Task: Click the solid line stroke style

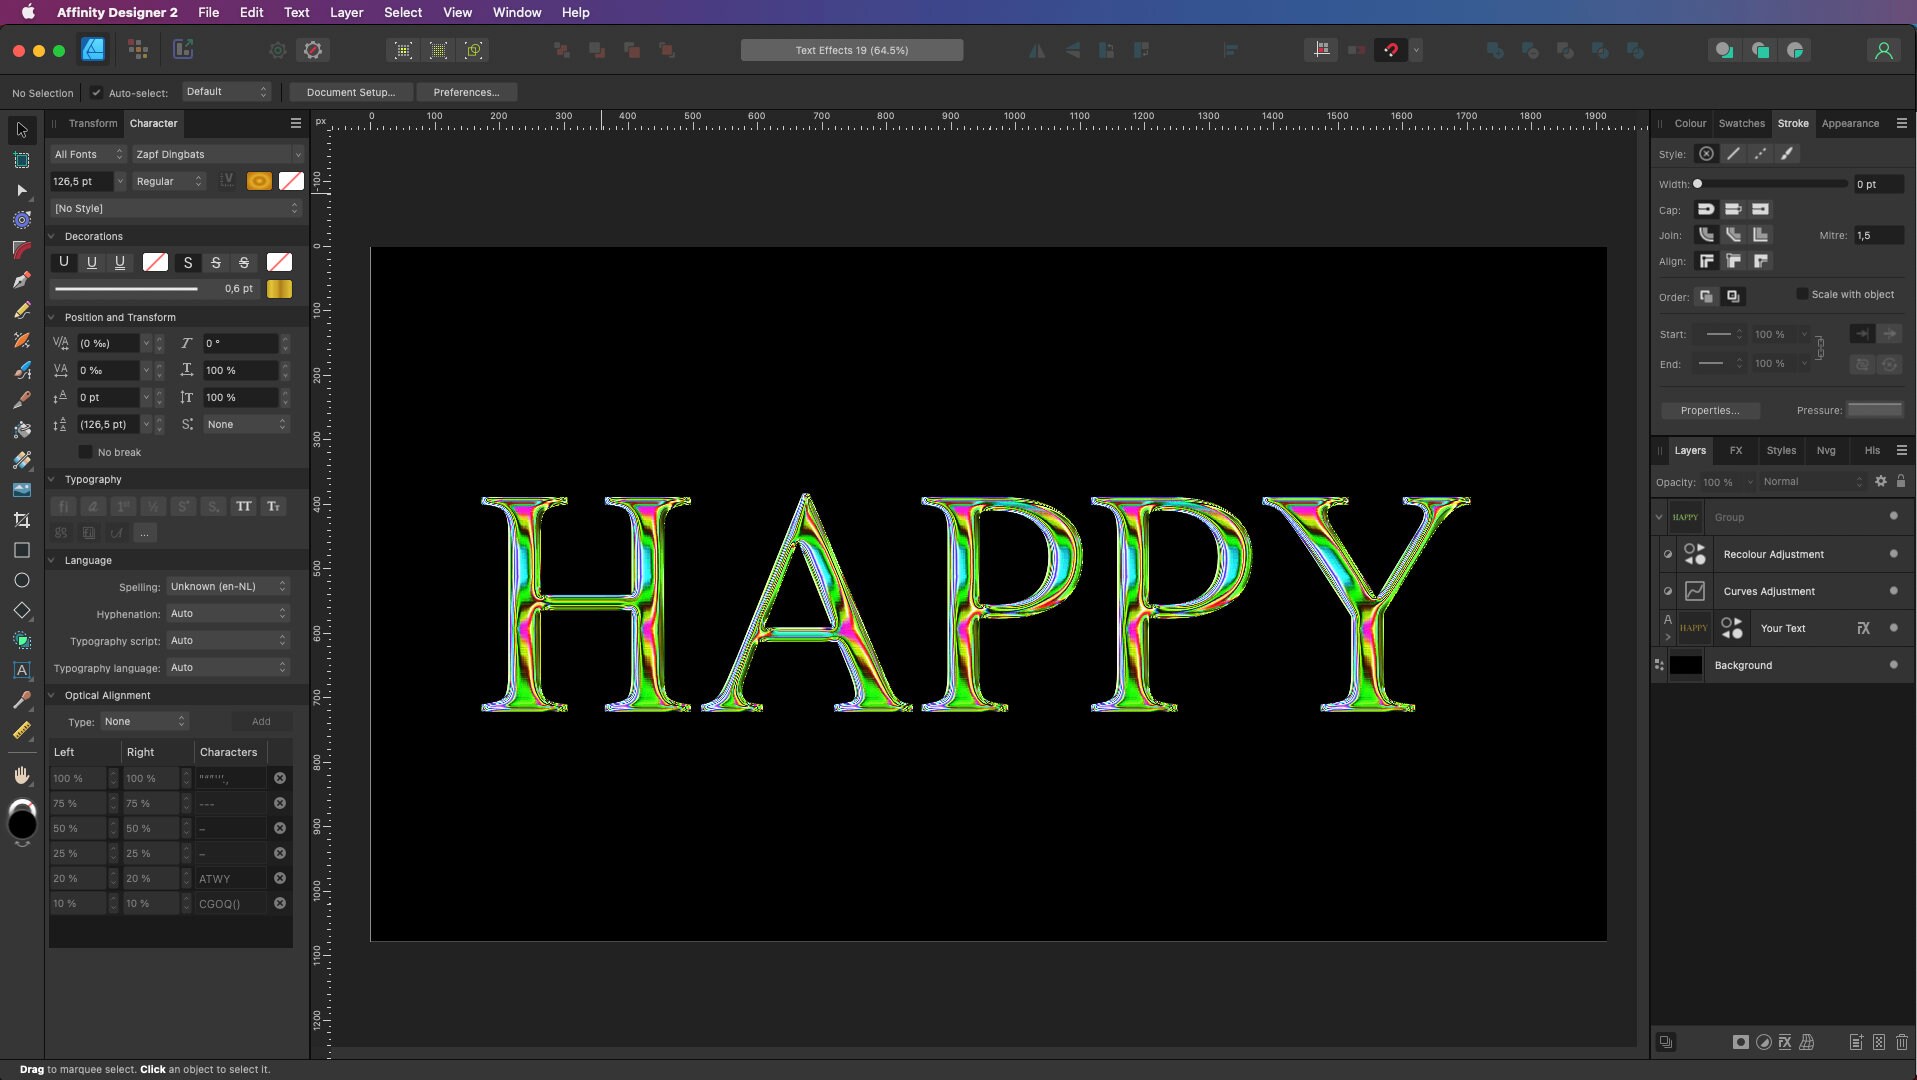Action: pos(1733,154)
